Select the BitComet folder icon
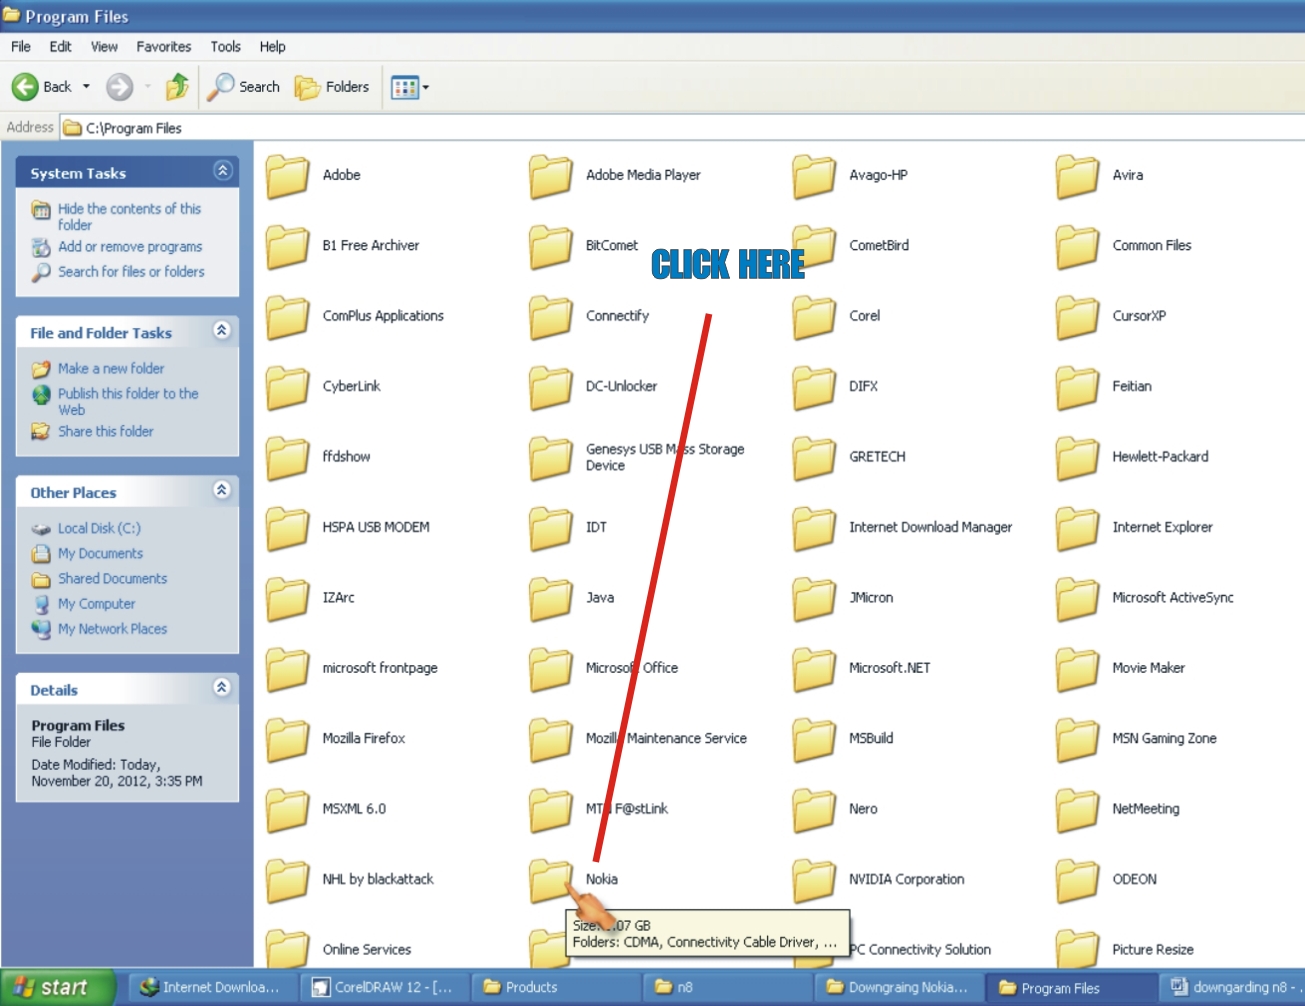1305x1006 pixels. pos(551,246)
